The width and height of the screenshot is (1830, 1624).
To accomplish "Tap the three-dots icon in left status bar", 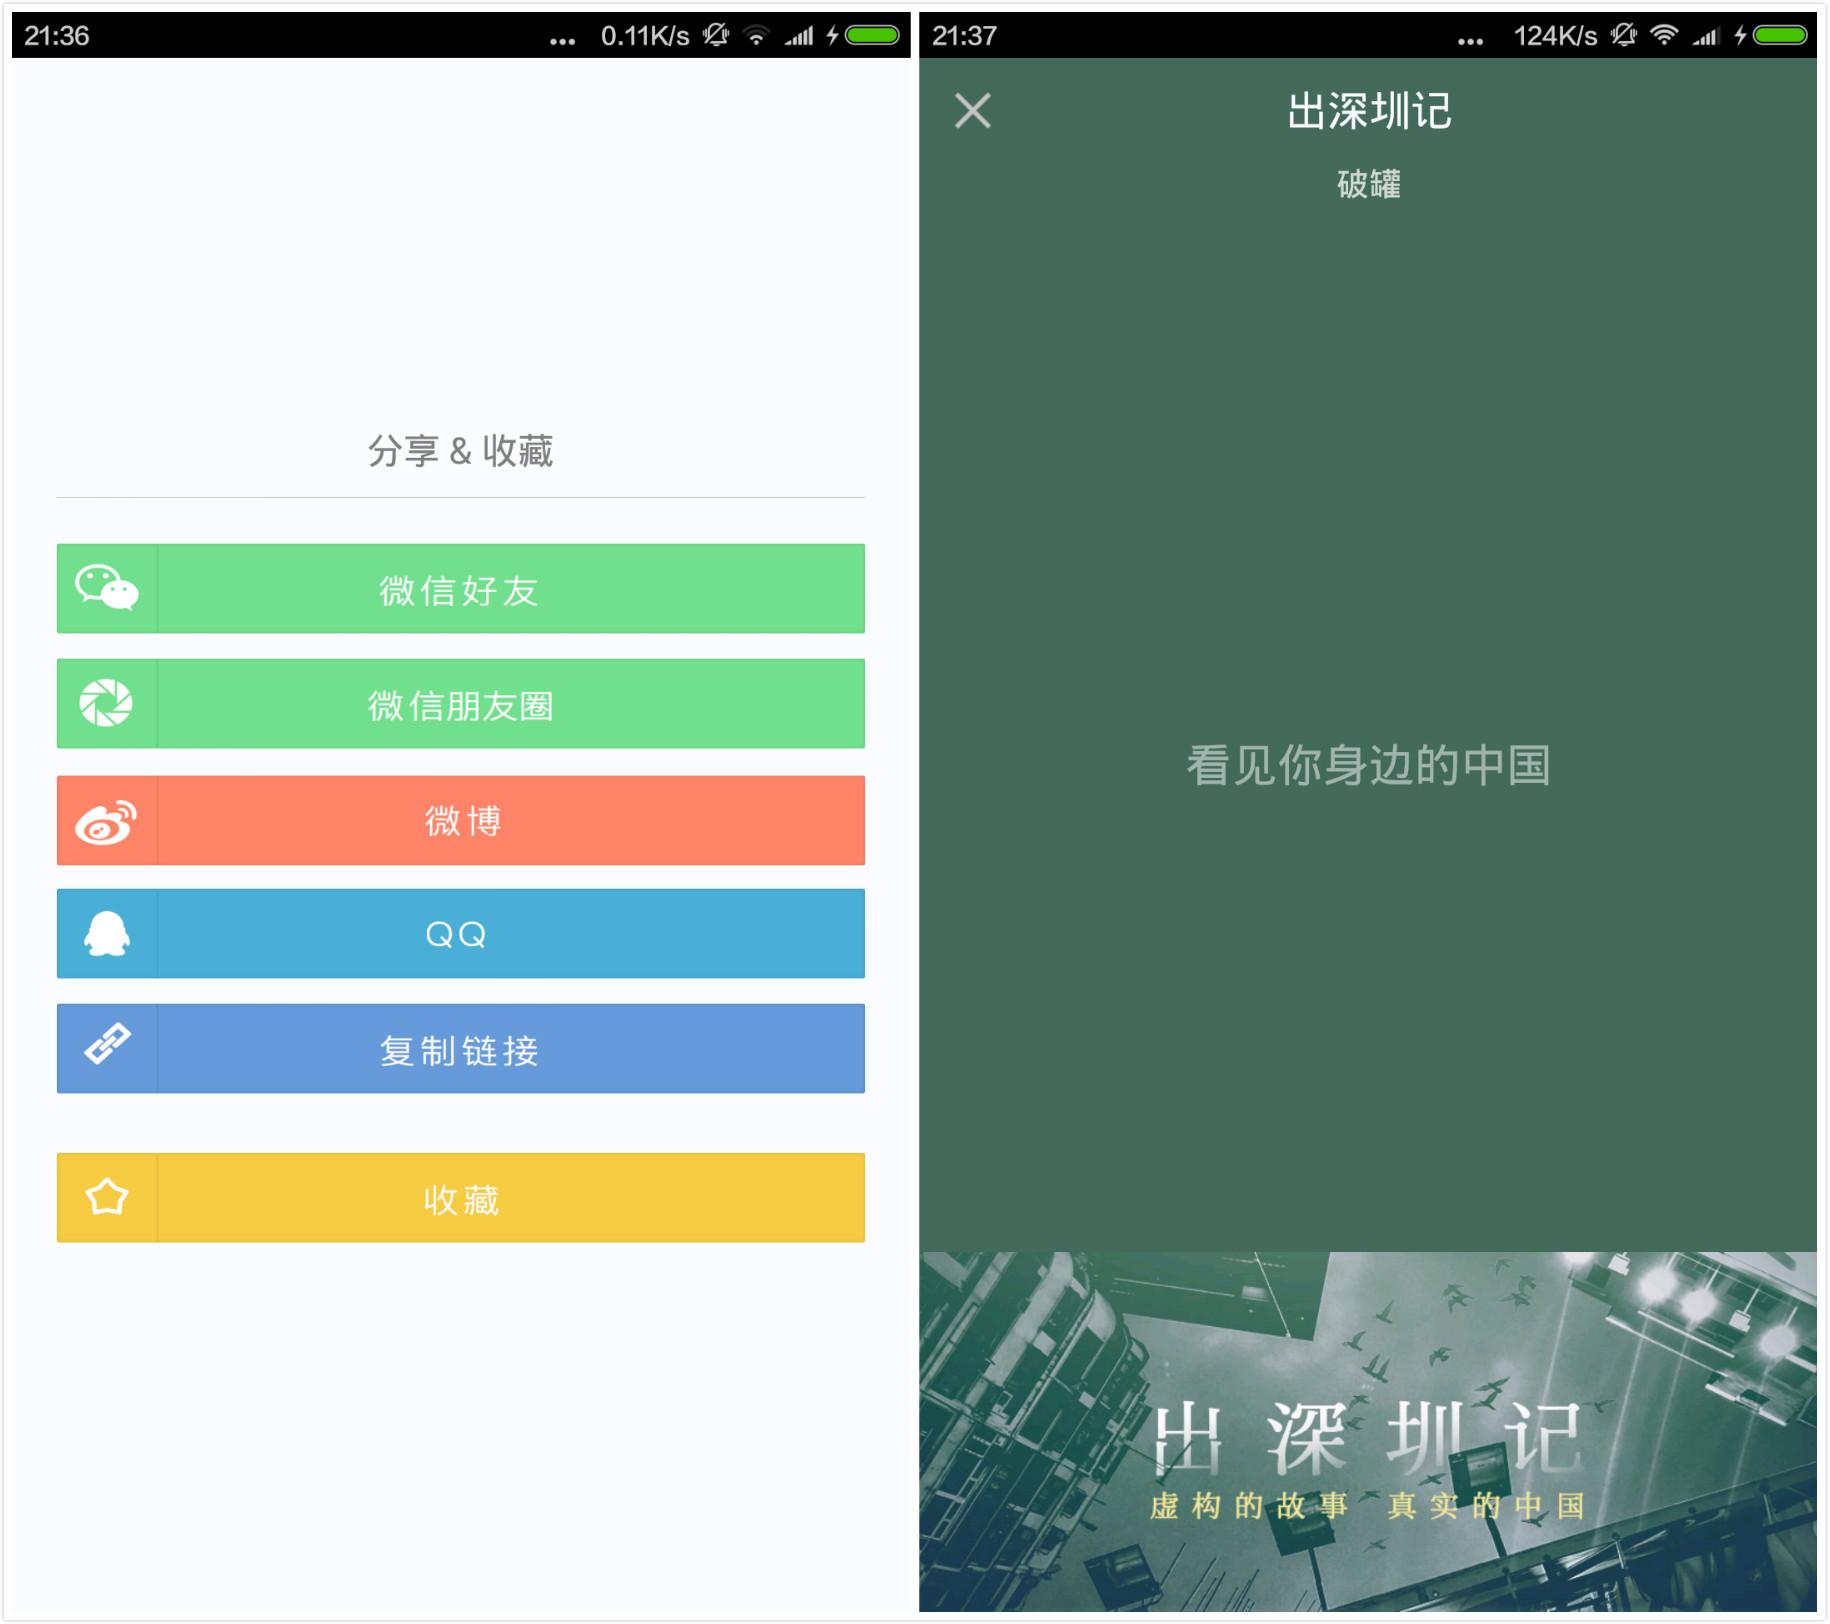I will pyautogui.click(x=563, y=42).
